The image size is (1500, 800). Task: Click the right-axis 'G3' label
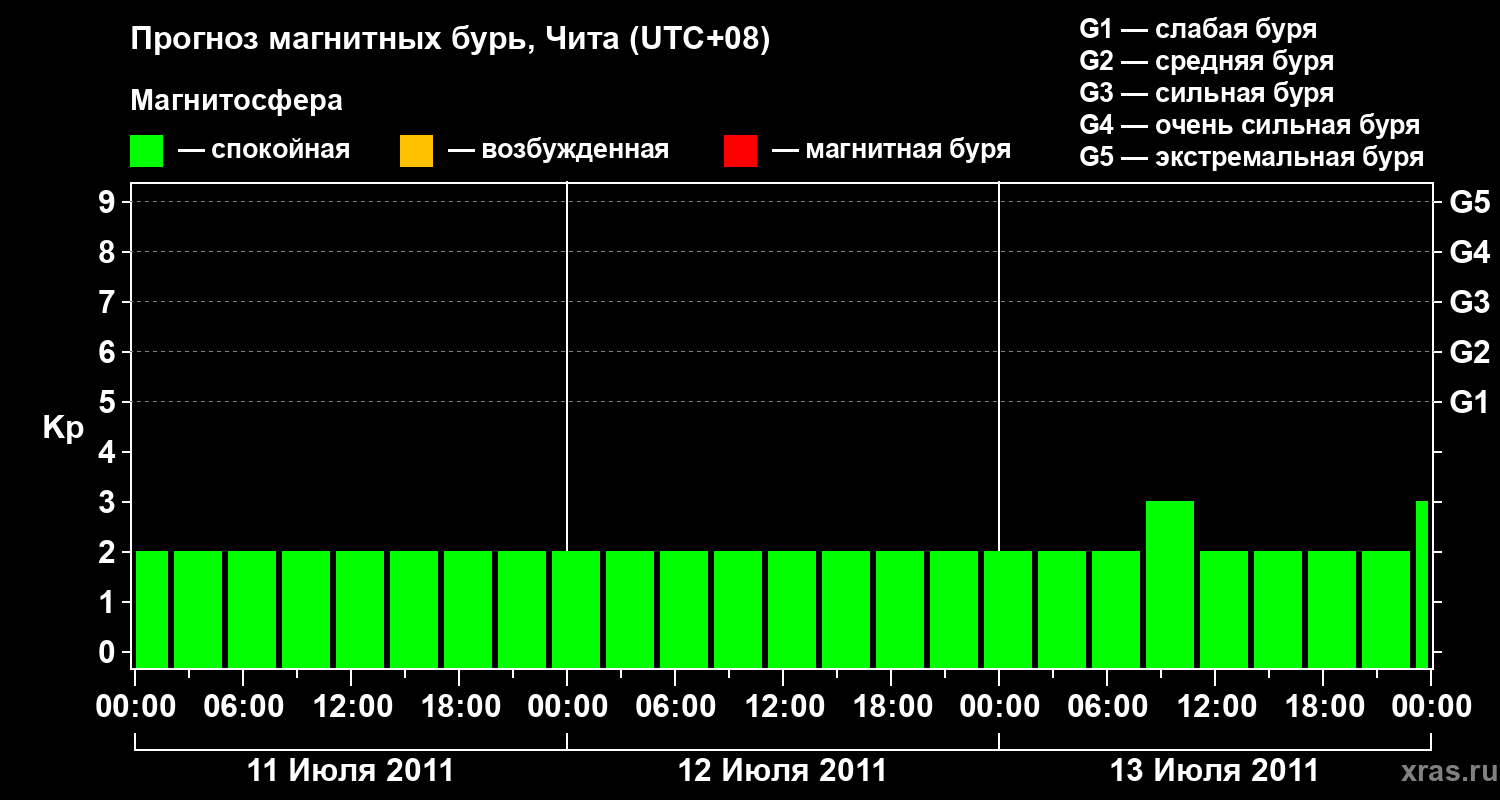point(1469,303)
